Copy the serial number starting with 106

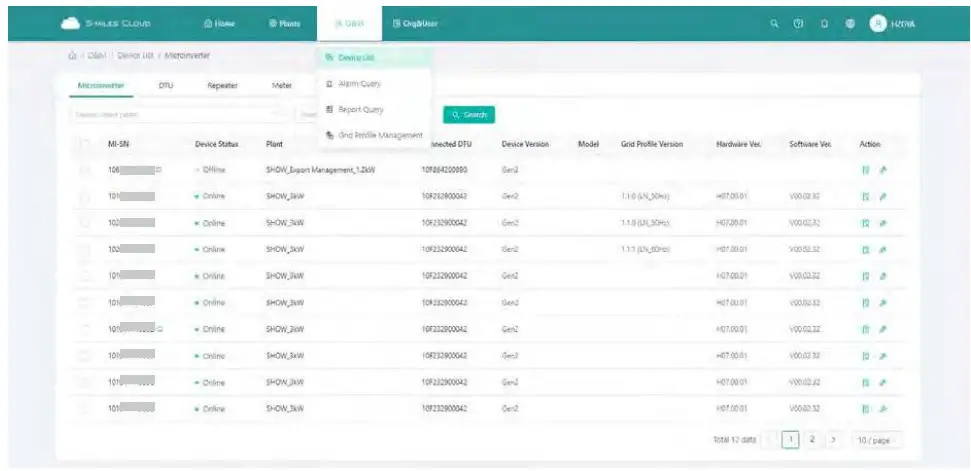(160, 169)
